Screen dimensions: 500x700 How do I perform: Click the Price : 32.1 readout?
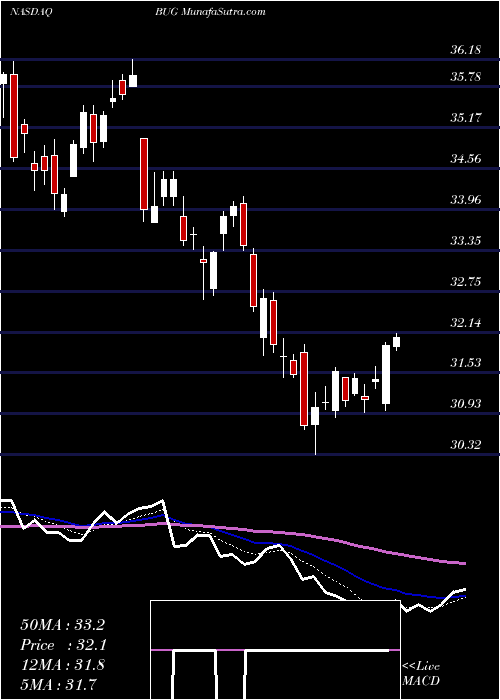click(x=62, y=645)
